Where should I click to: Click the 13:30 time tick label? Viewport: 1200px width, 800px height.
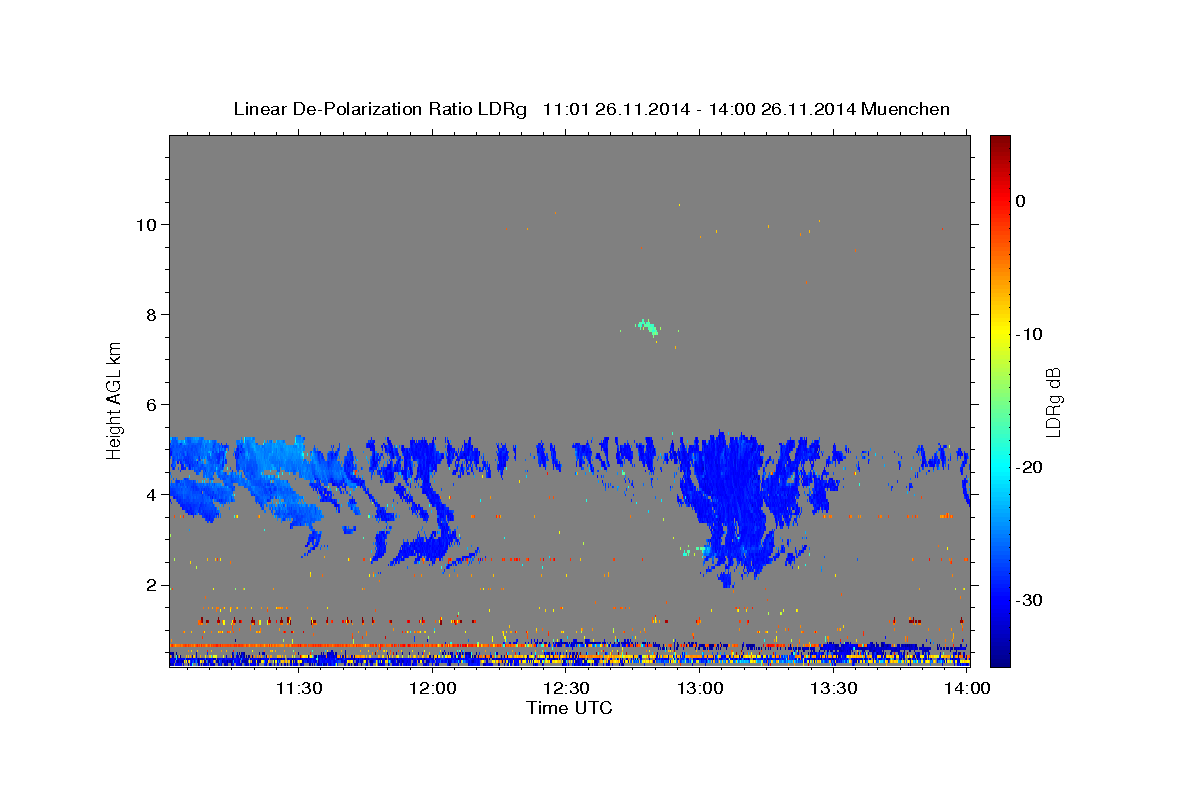(833, 689)
